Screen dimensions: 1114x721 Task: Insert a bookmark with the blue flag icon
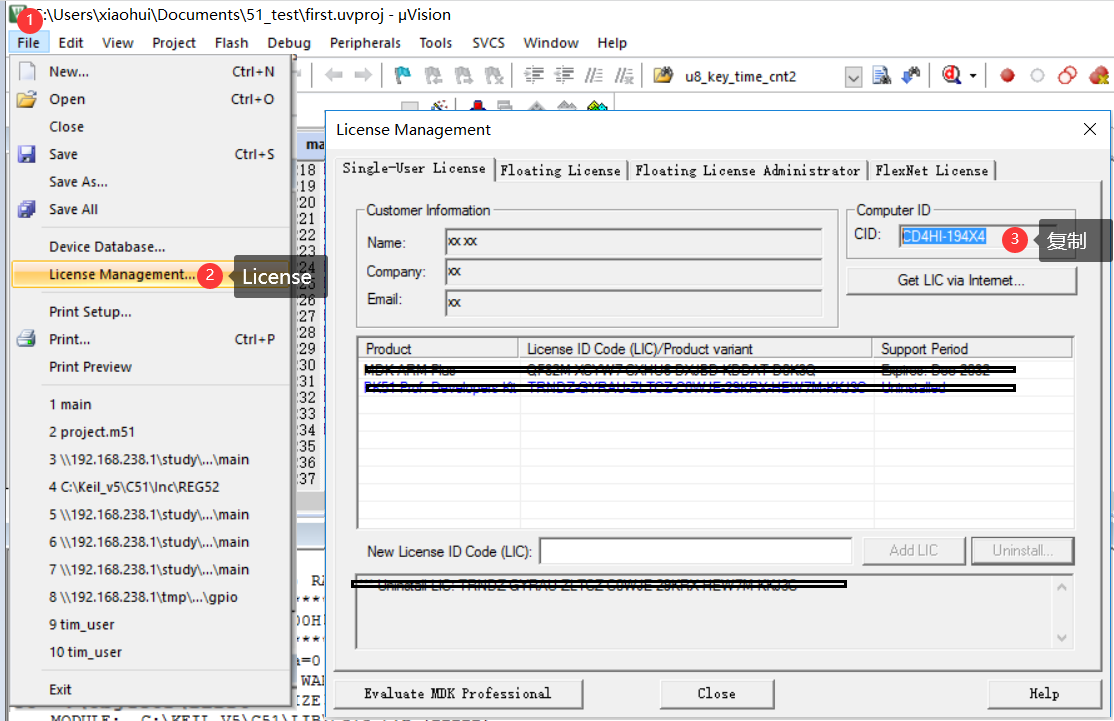click(x=403, y=75)
